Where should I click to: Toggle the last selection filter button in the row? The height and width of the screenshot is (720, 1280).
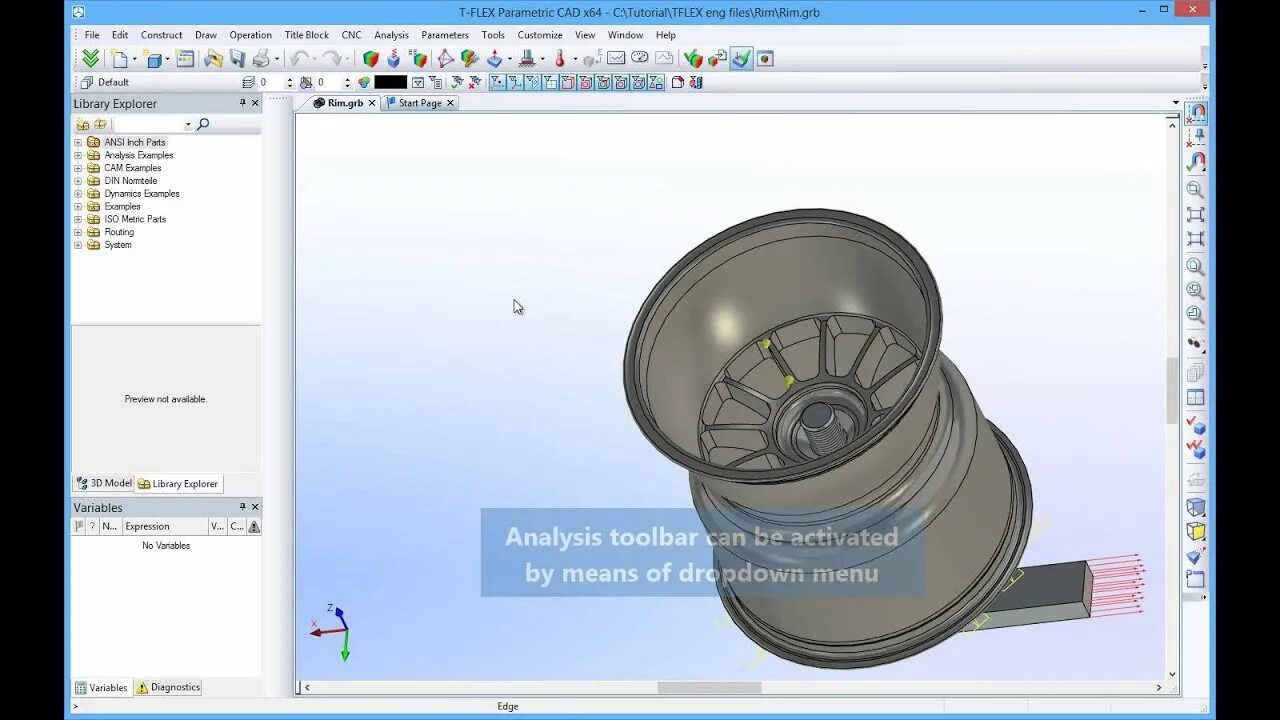click(655, 82)
